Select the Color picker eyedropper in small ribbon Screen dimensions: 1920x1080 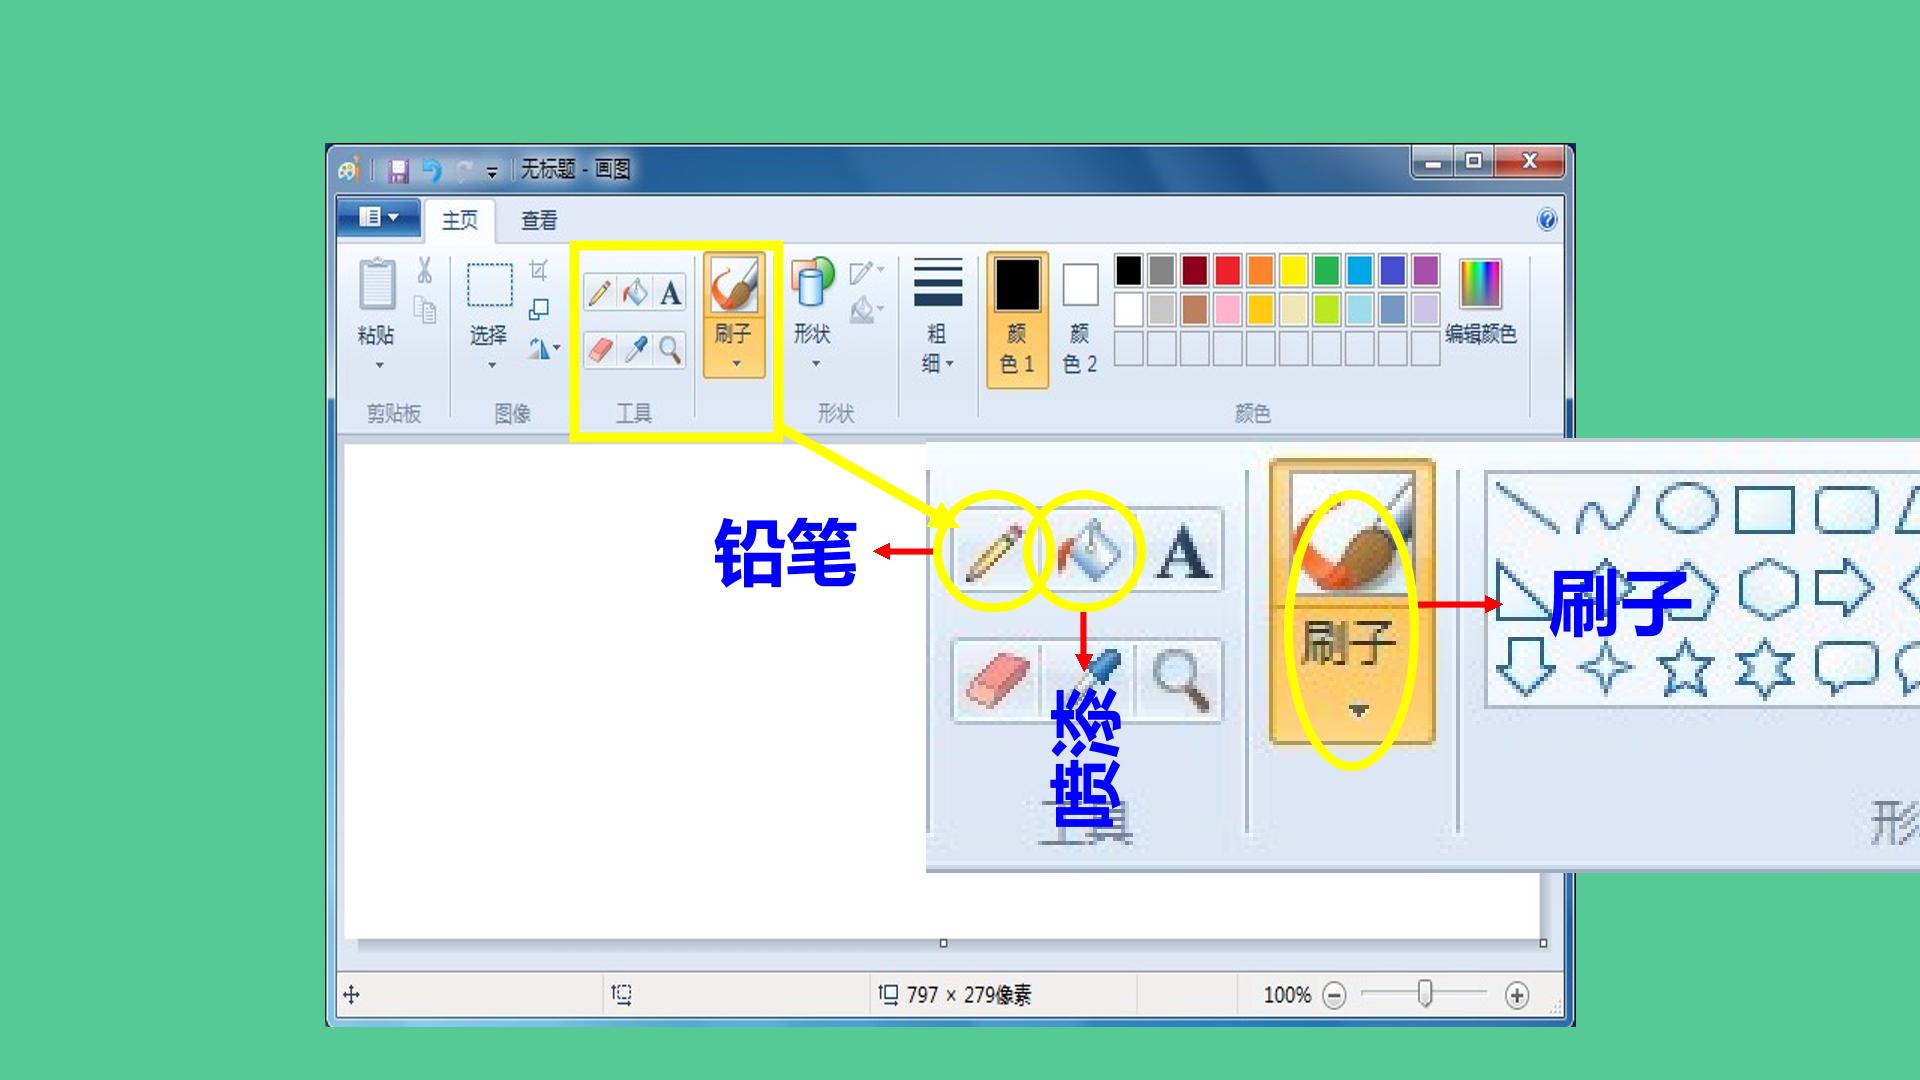tap(635, 349)
